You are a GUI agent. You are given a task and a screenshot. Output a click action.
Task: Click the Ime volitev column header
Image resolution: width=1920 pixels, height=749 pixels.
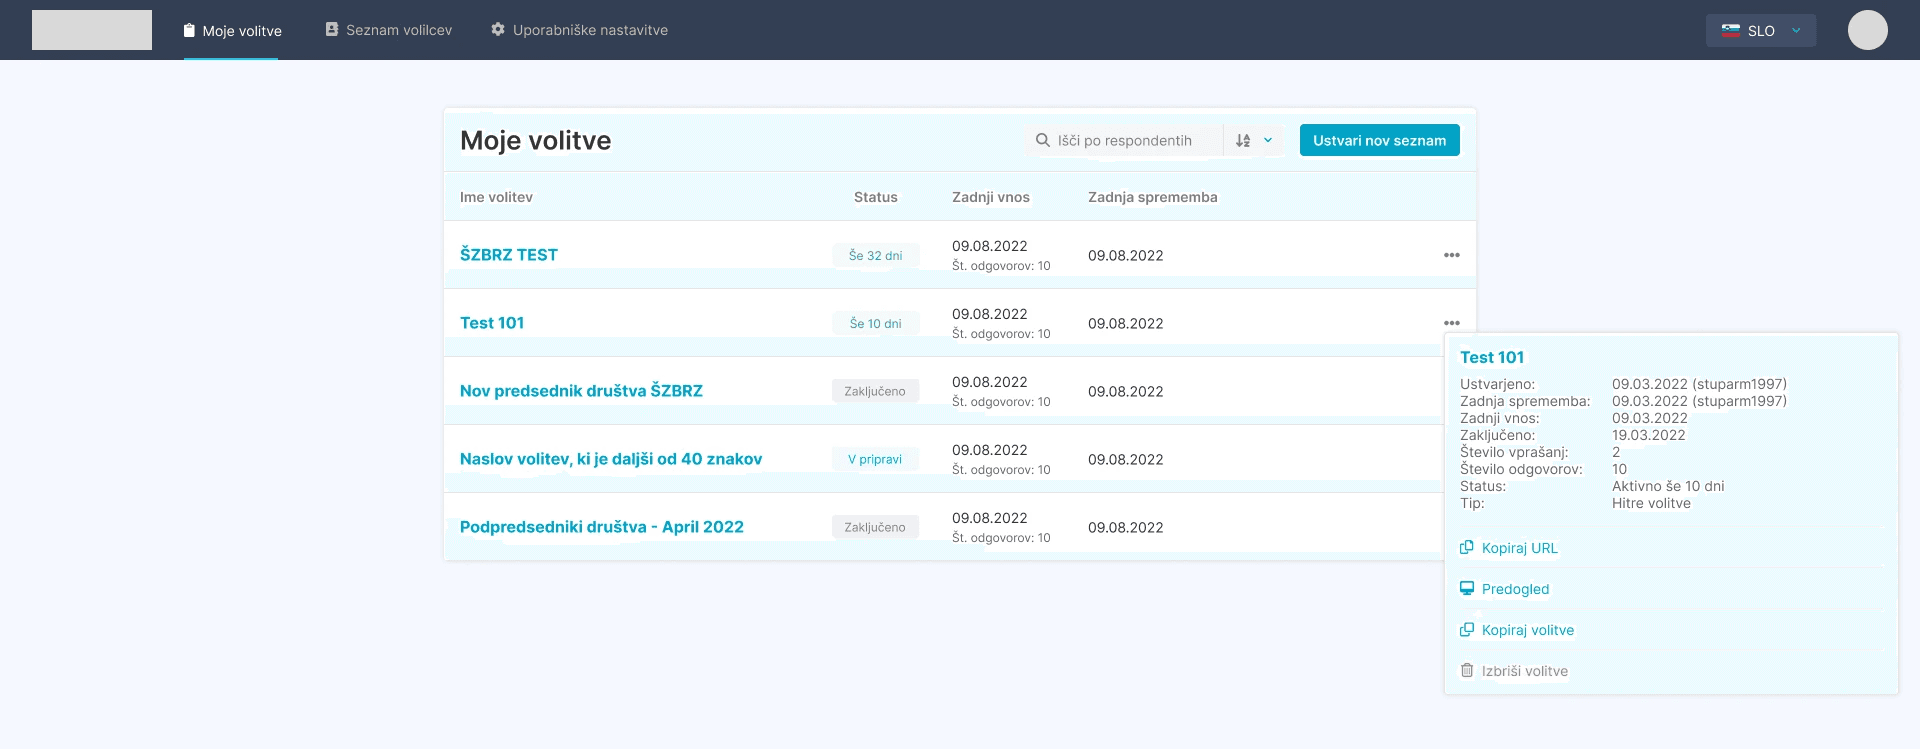tap(496, 197)
